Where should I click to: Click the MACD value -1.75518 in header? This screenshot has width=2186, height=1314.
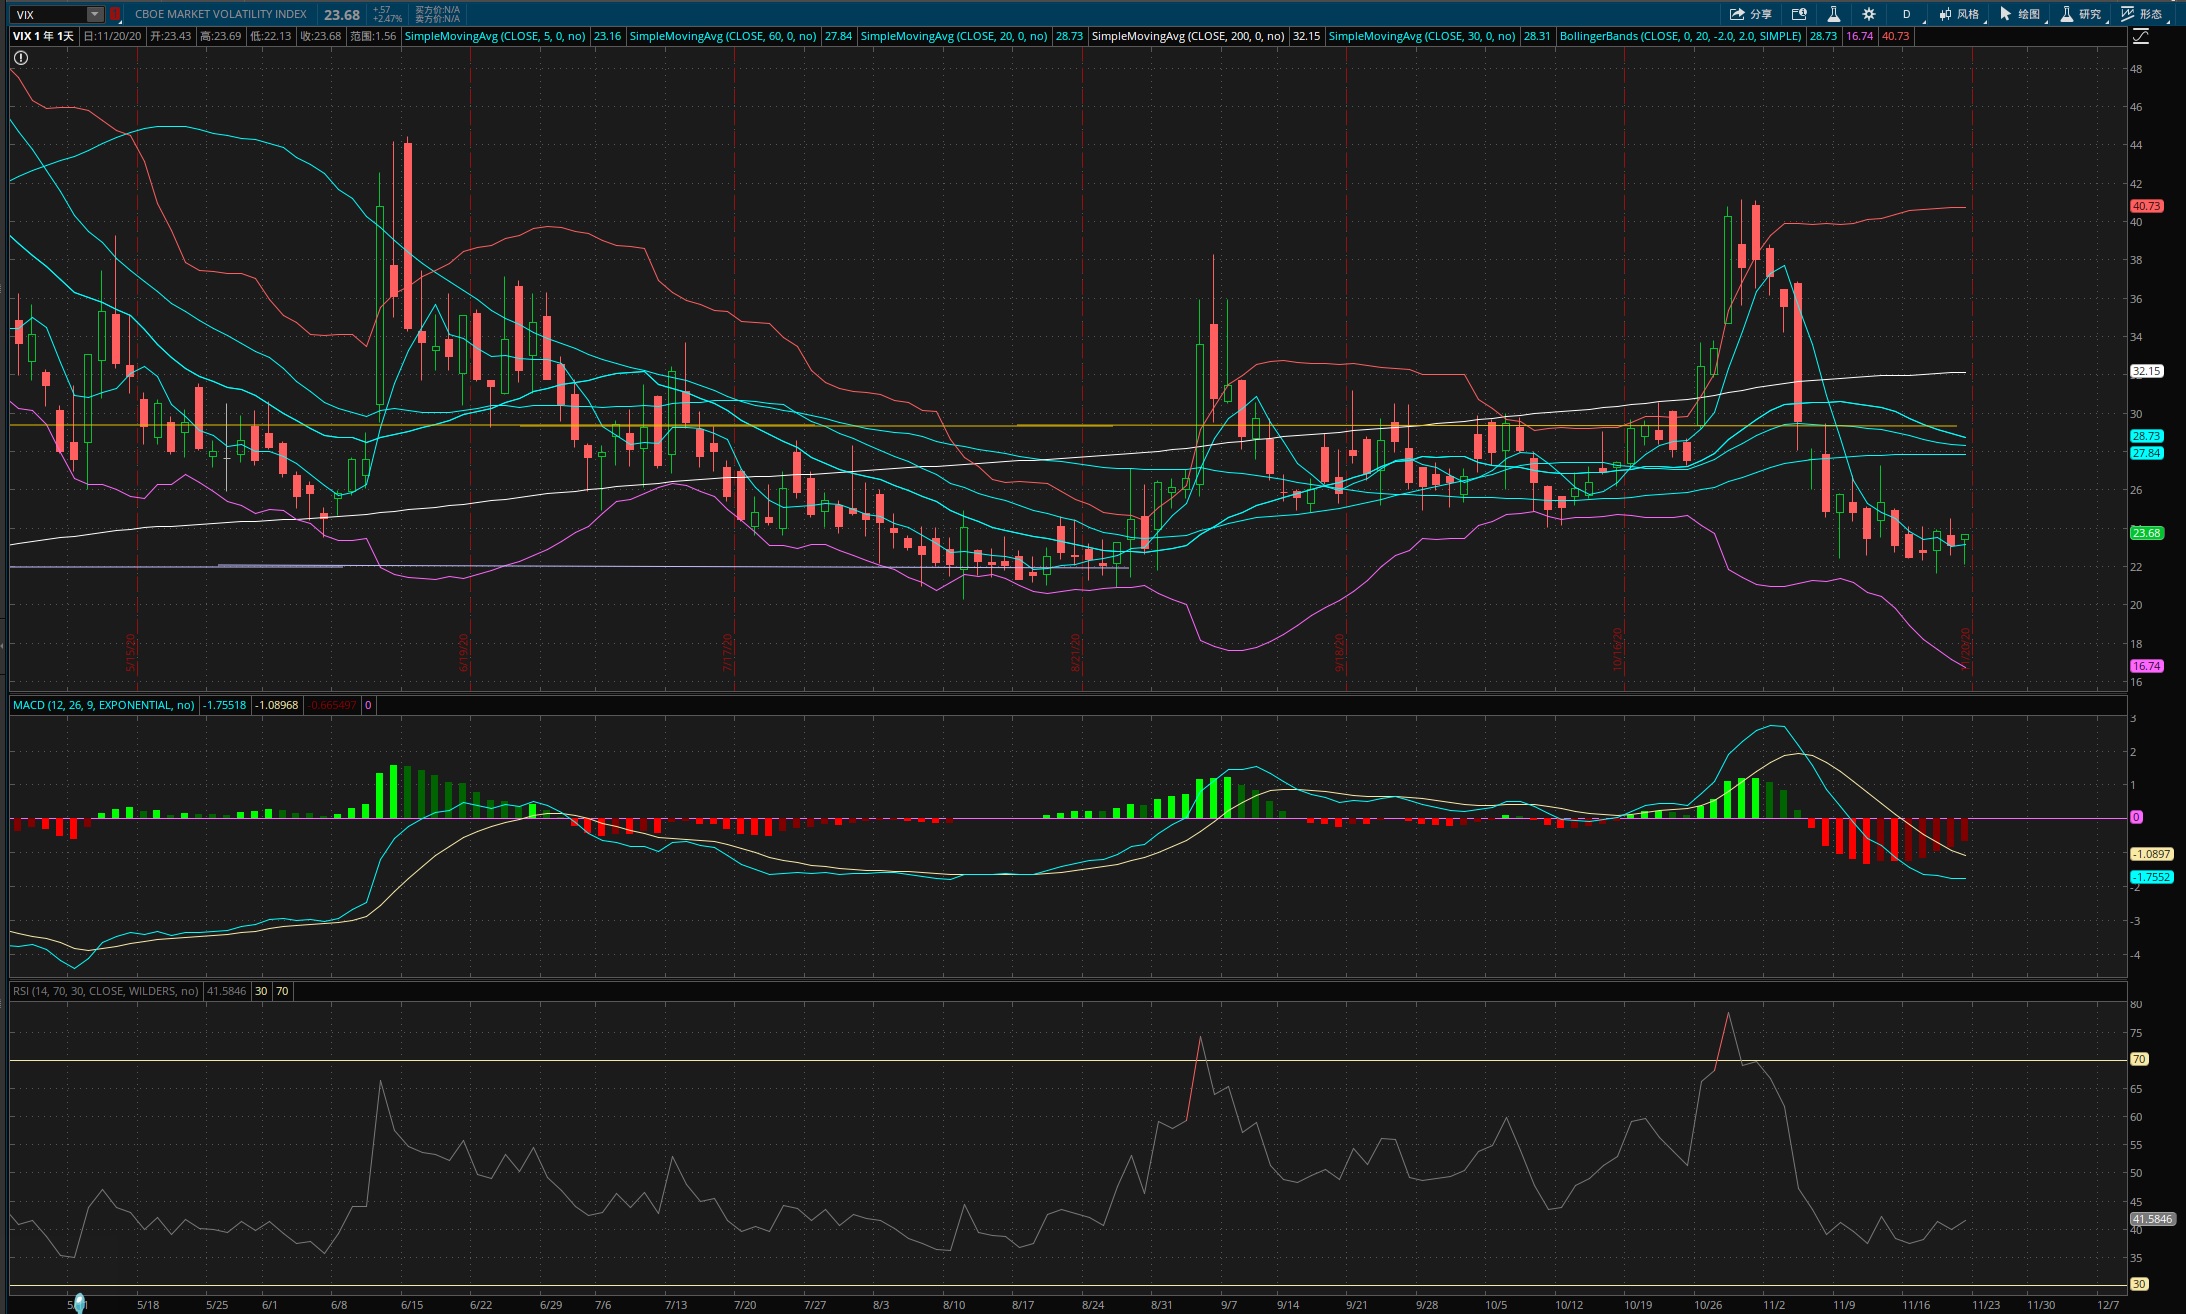point(225,705)
